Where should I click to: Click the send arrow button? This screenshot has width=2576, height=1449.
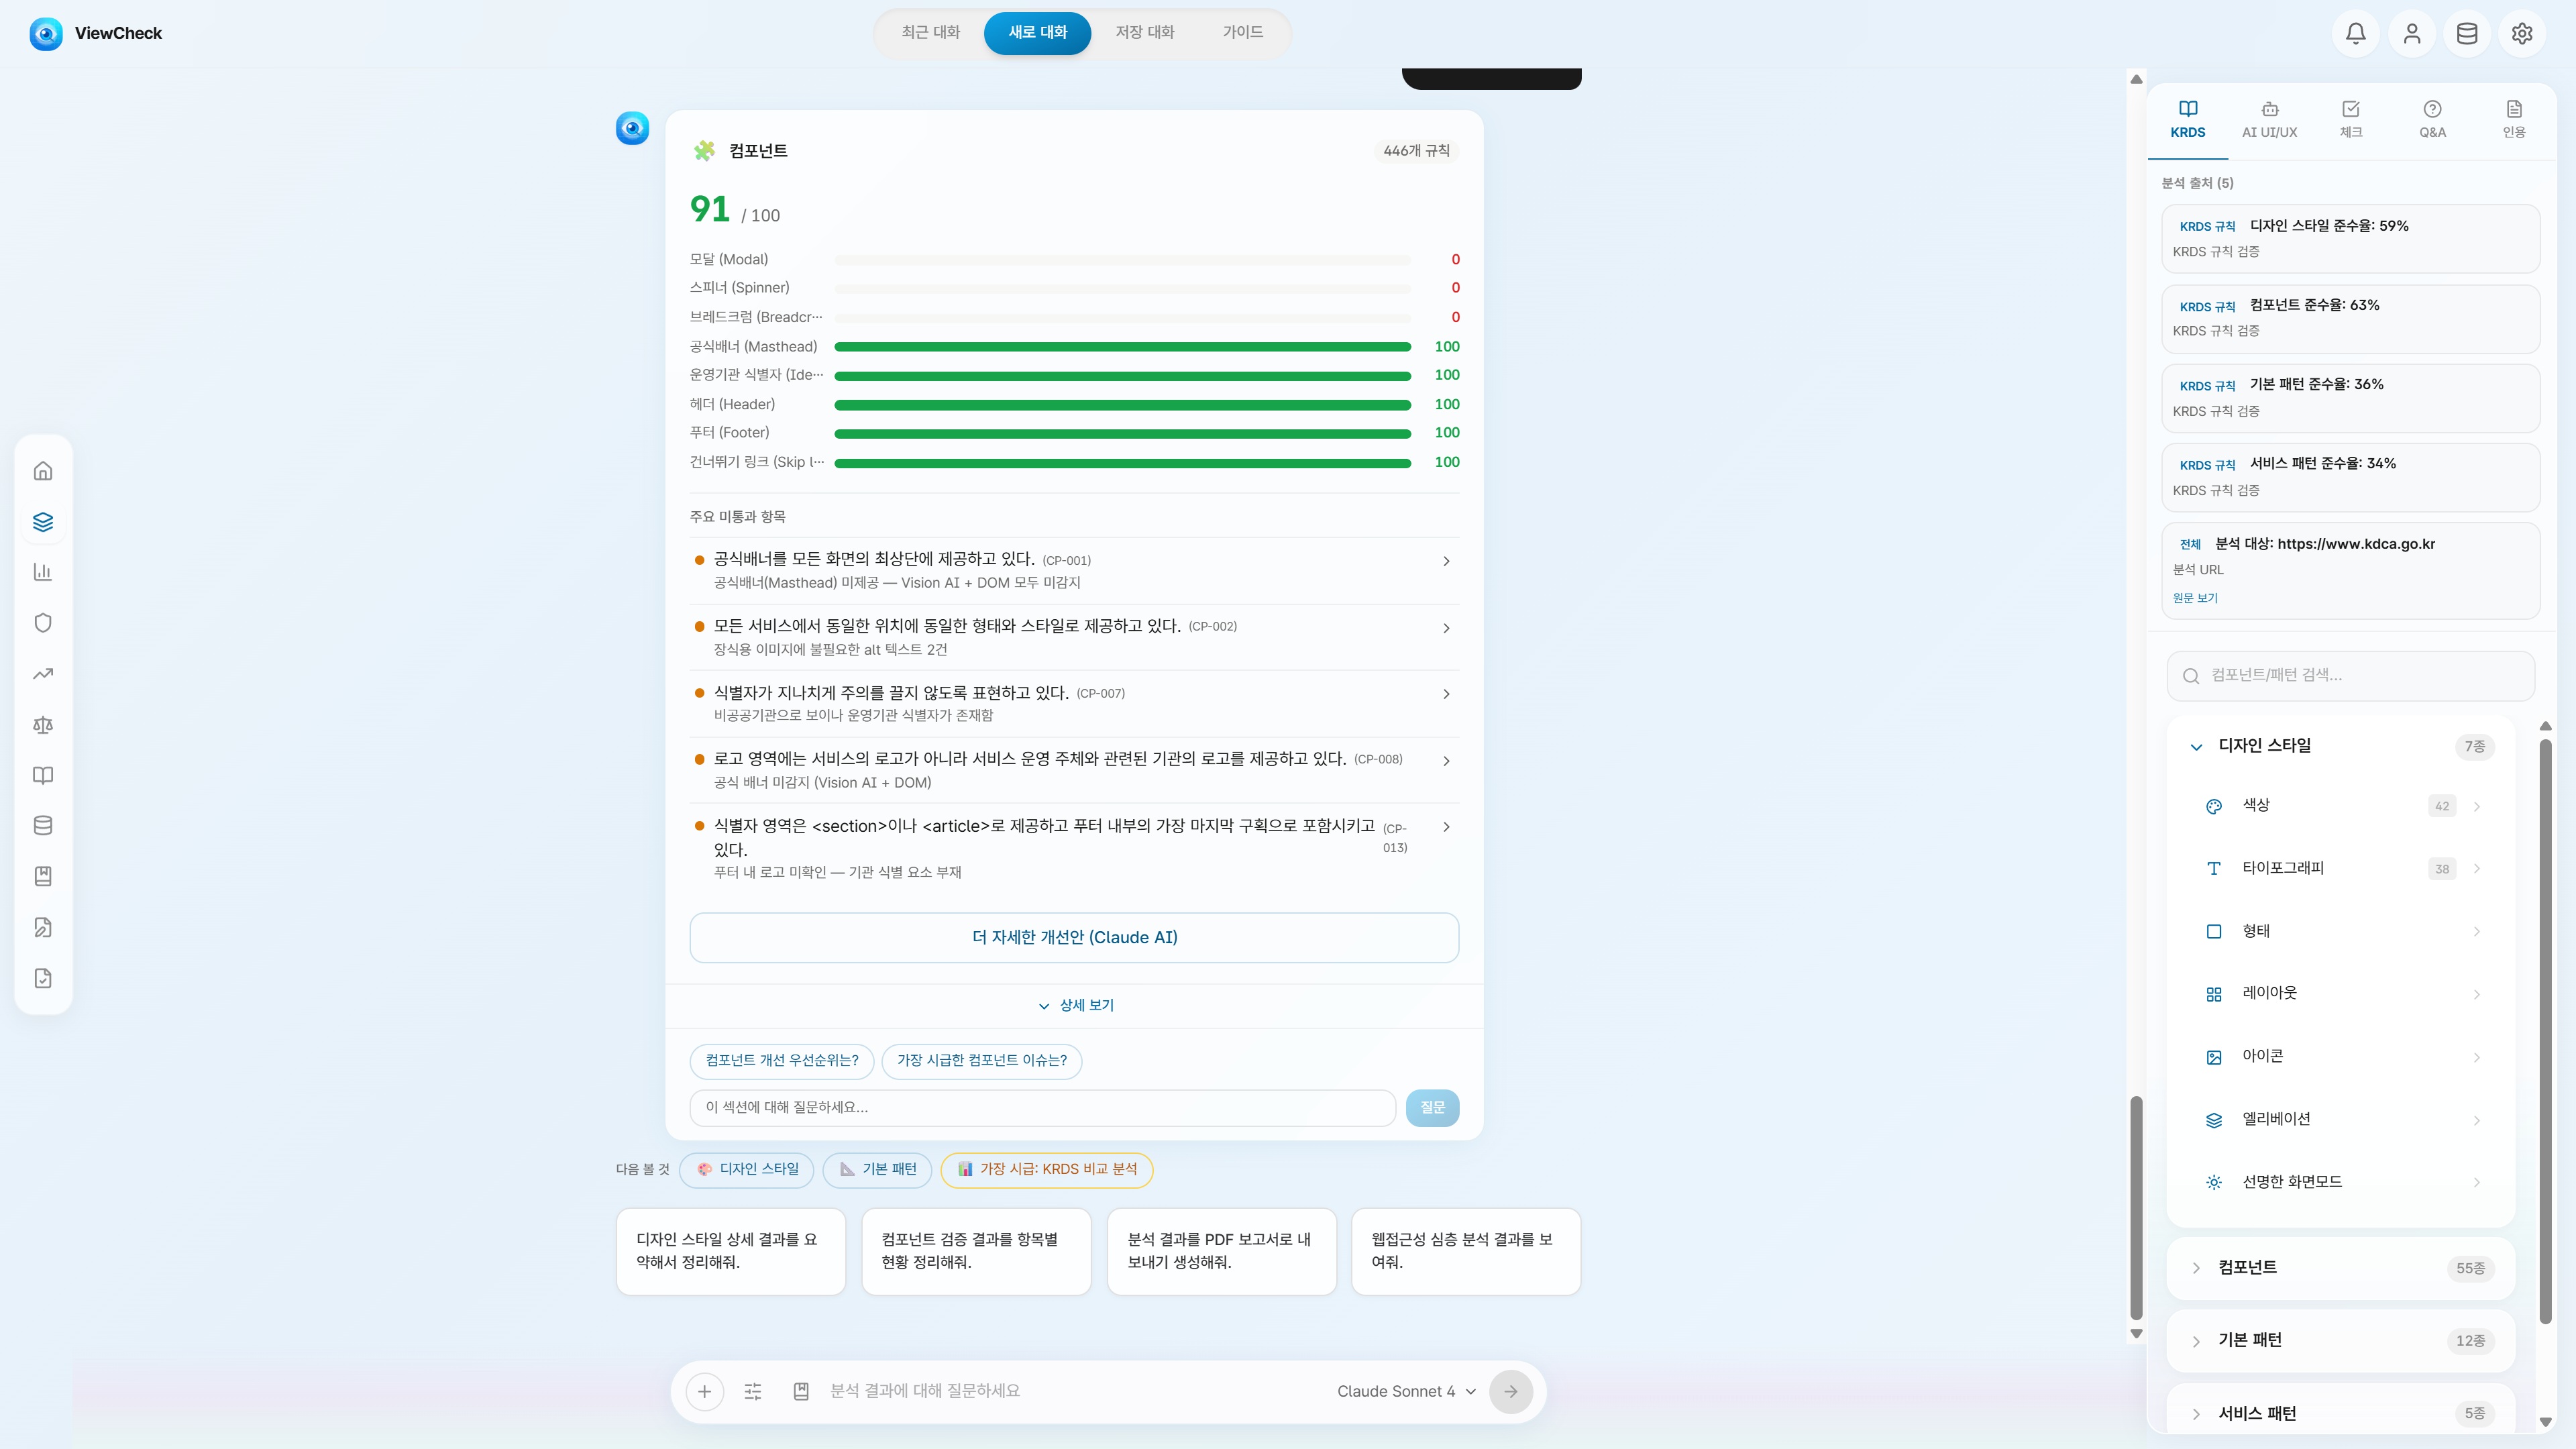pyautogui.click(x=1510, y=1391)
